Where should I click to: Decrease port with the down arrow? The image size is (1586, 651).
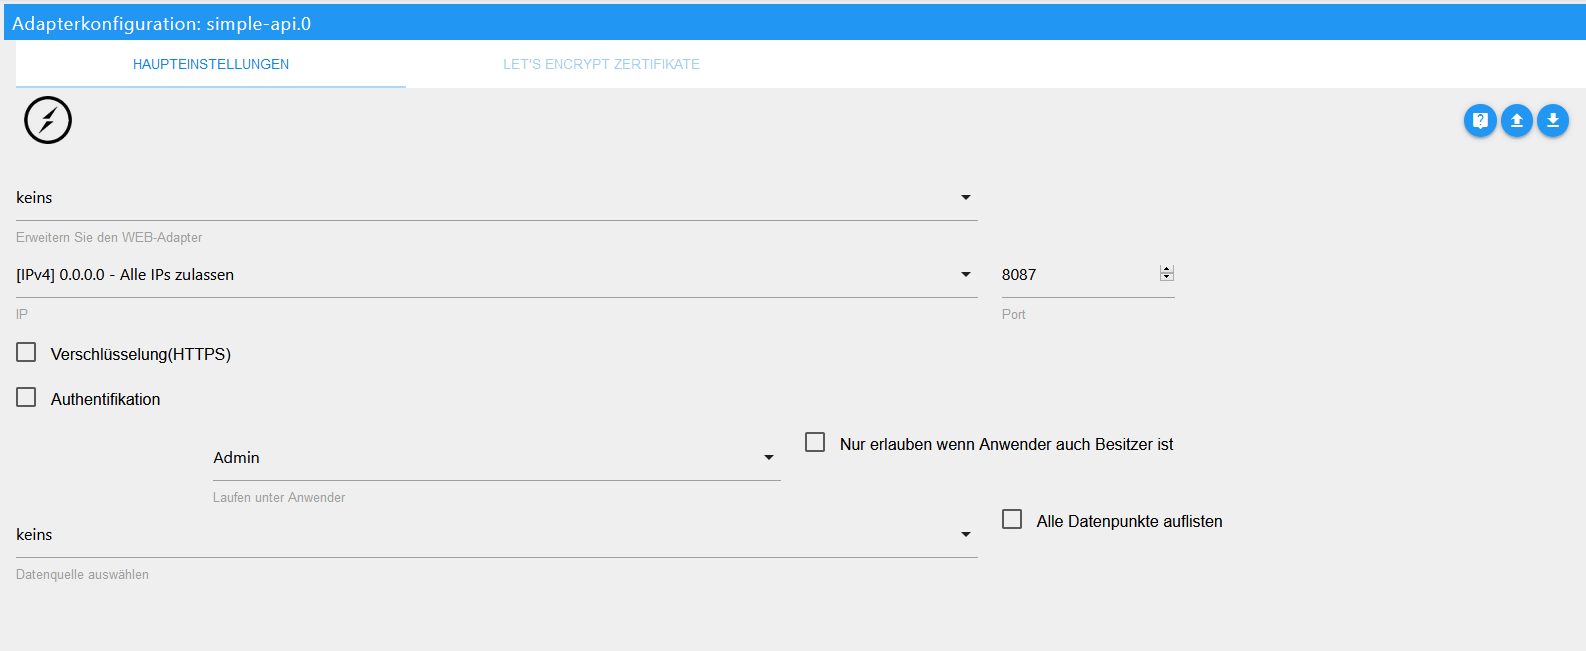click(x=1166, y=277)
